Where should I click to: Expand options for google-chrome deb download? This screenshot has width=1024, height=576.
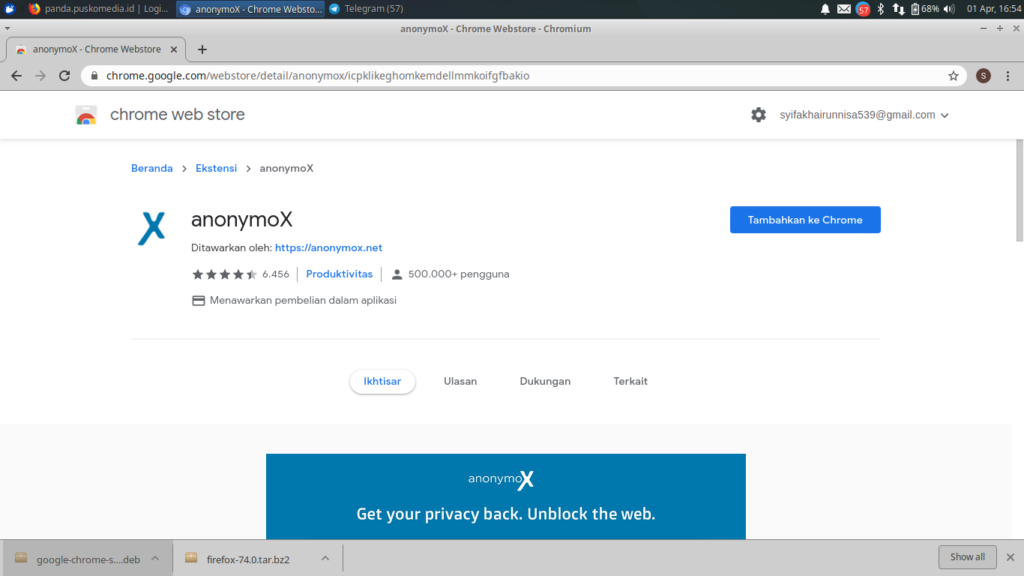point(155,558)
